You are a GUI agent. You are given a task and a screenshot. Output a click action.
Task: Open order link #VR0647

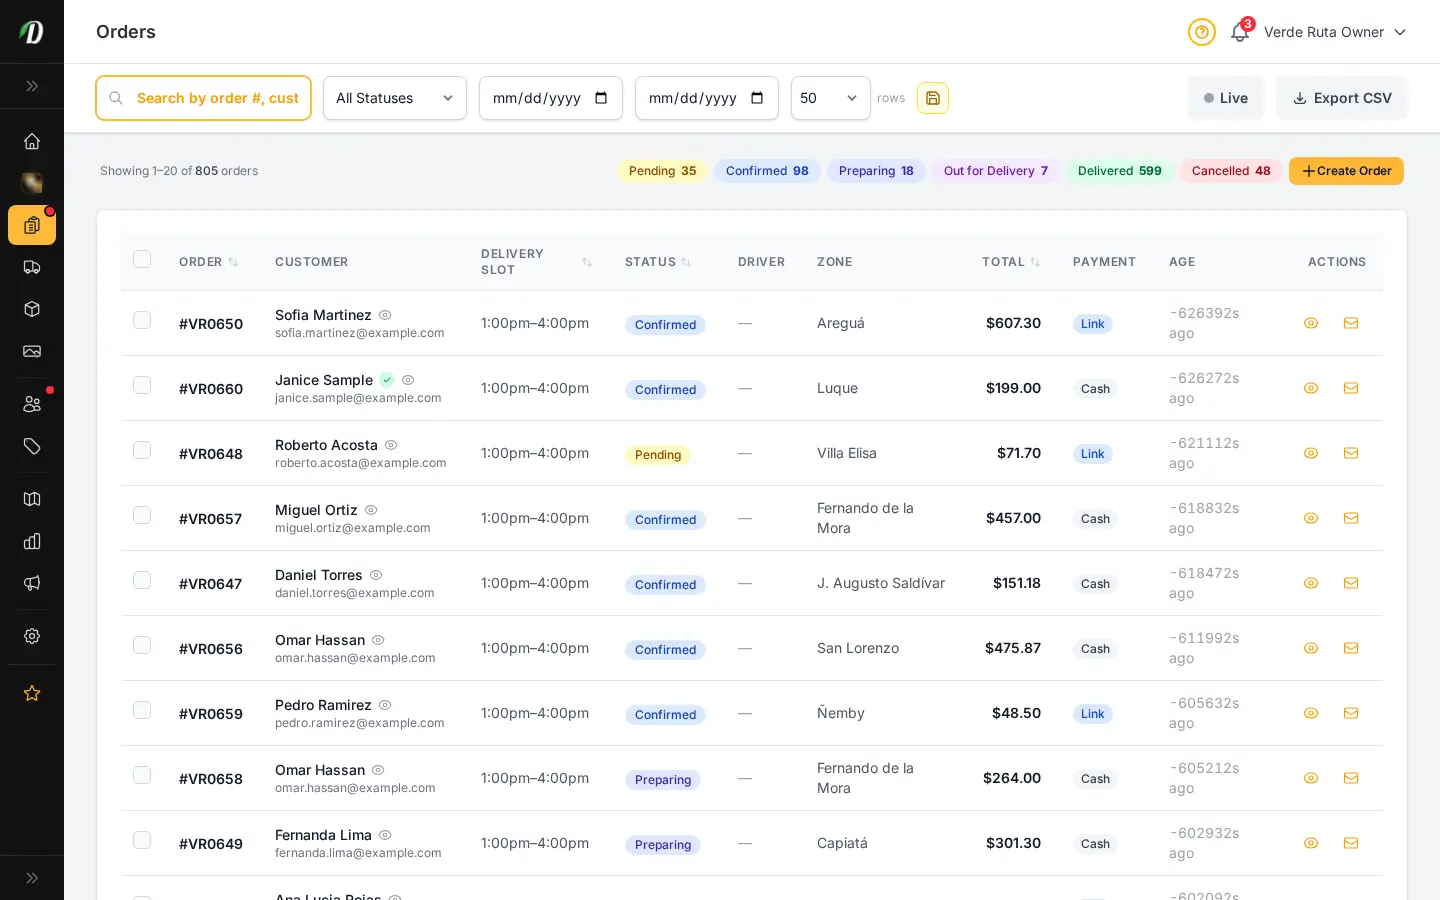210,584
